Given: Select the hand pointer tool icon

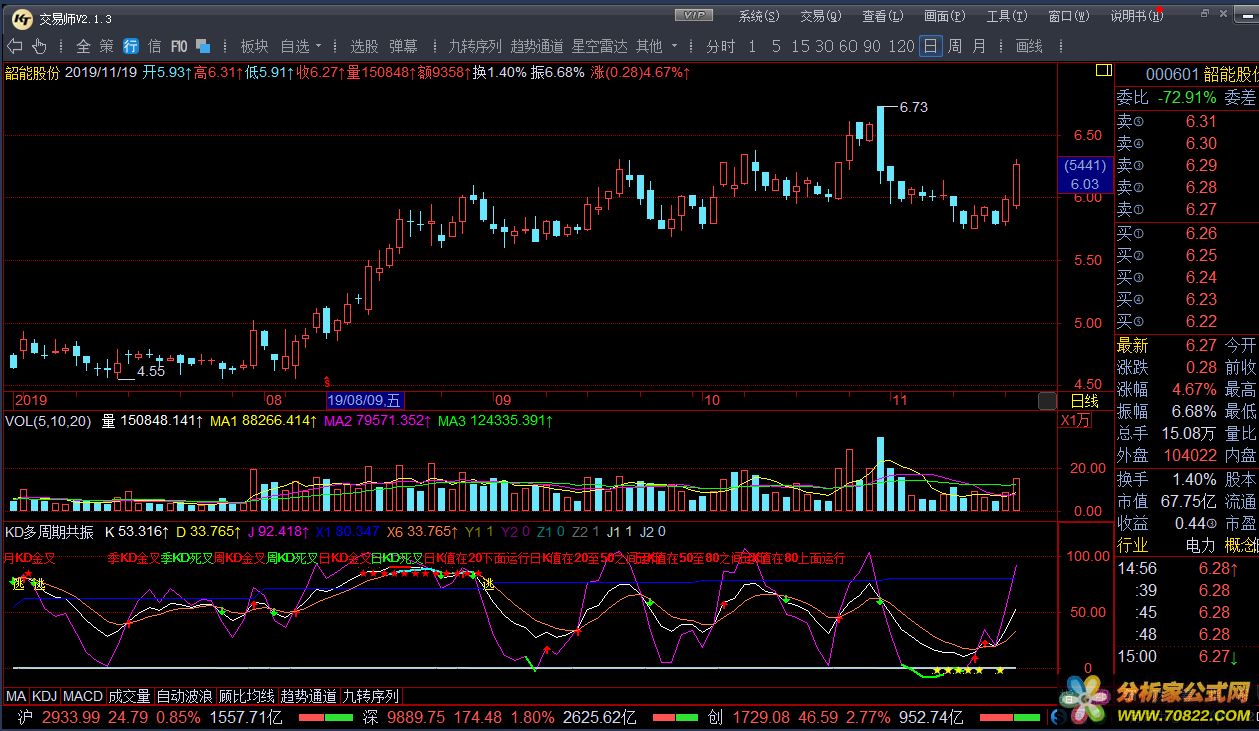Looking at the screenshot, I should [39, 46].
